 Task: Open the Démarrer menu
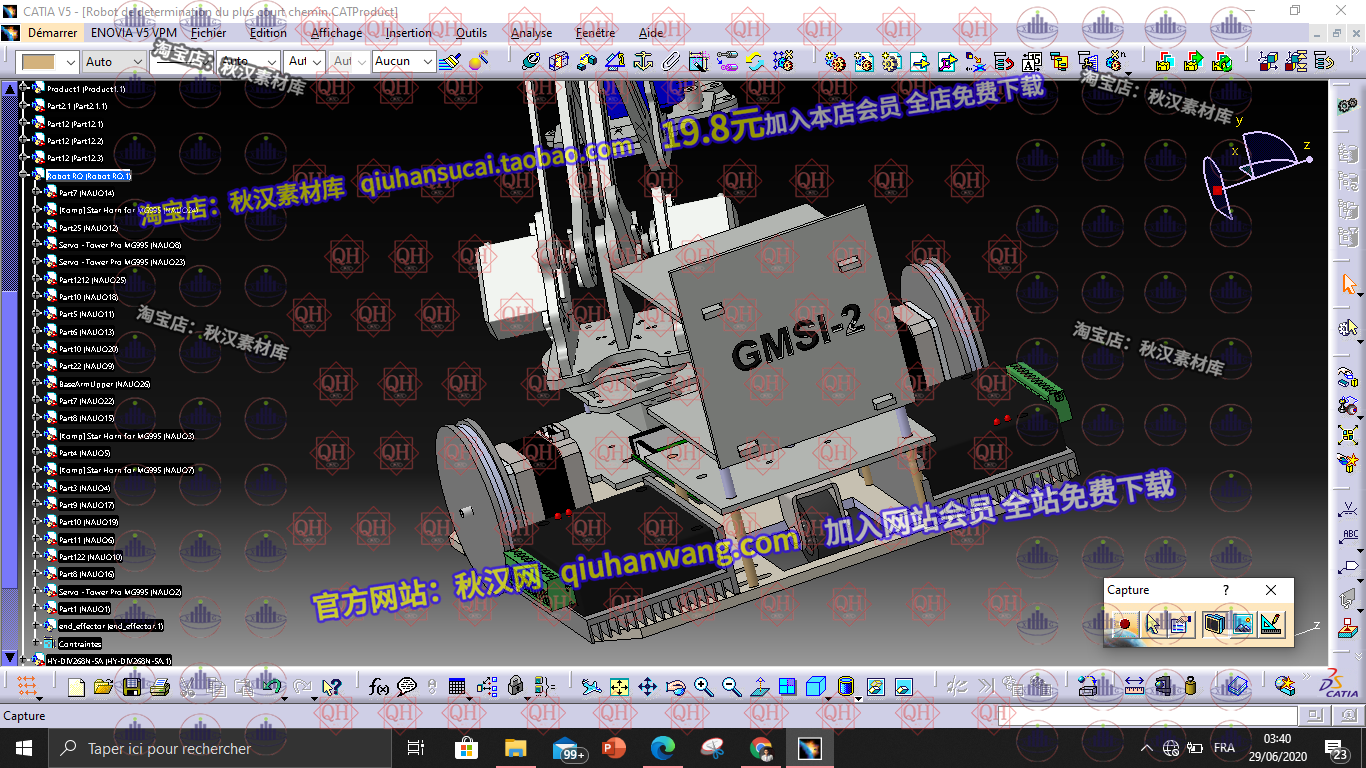click(x=52, y=33)
